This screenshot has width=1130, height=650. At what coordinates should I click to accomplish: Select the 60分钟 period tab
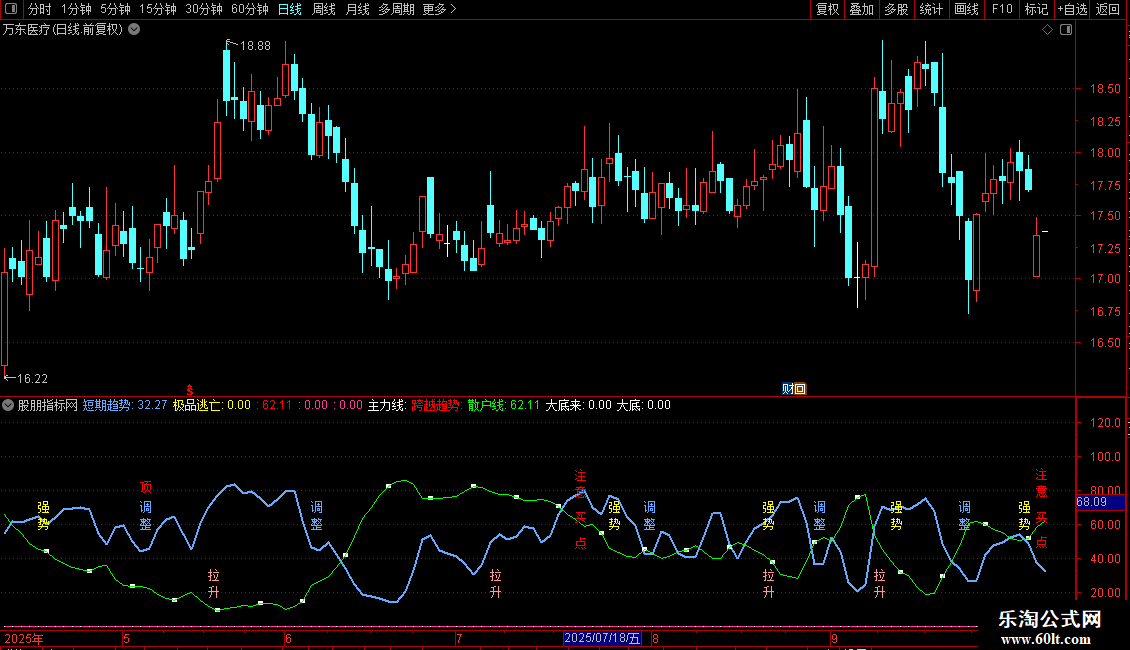click(x=249, y=9)
